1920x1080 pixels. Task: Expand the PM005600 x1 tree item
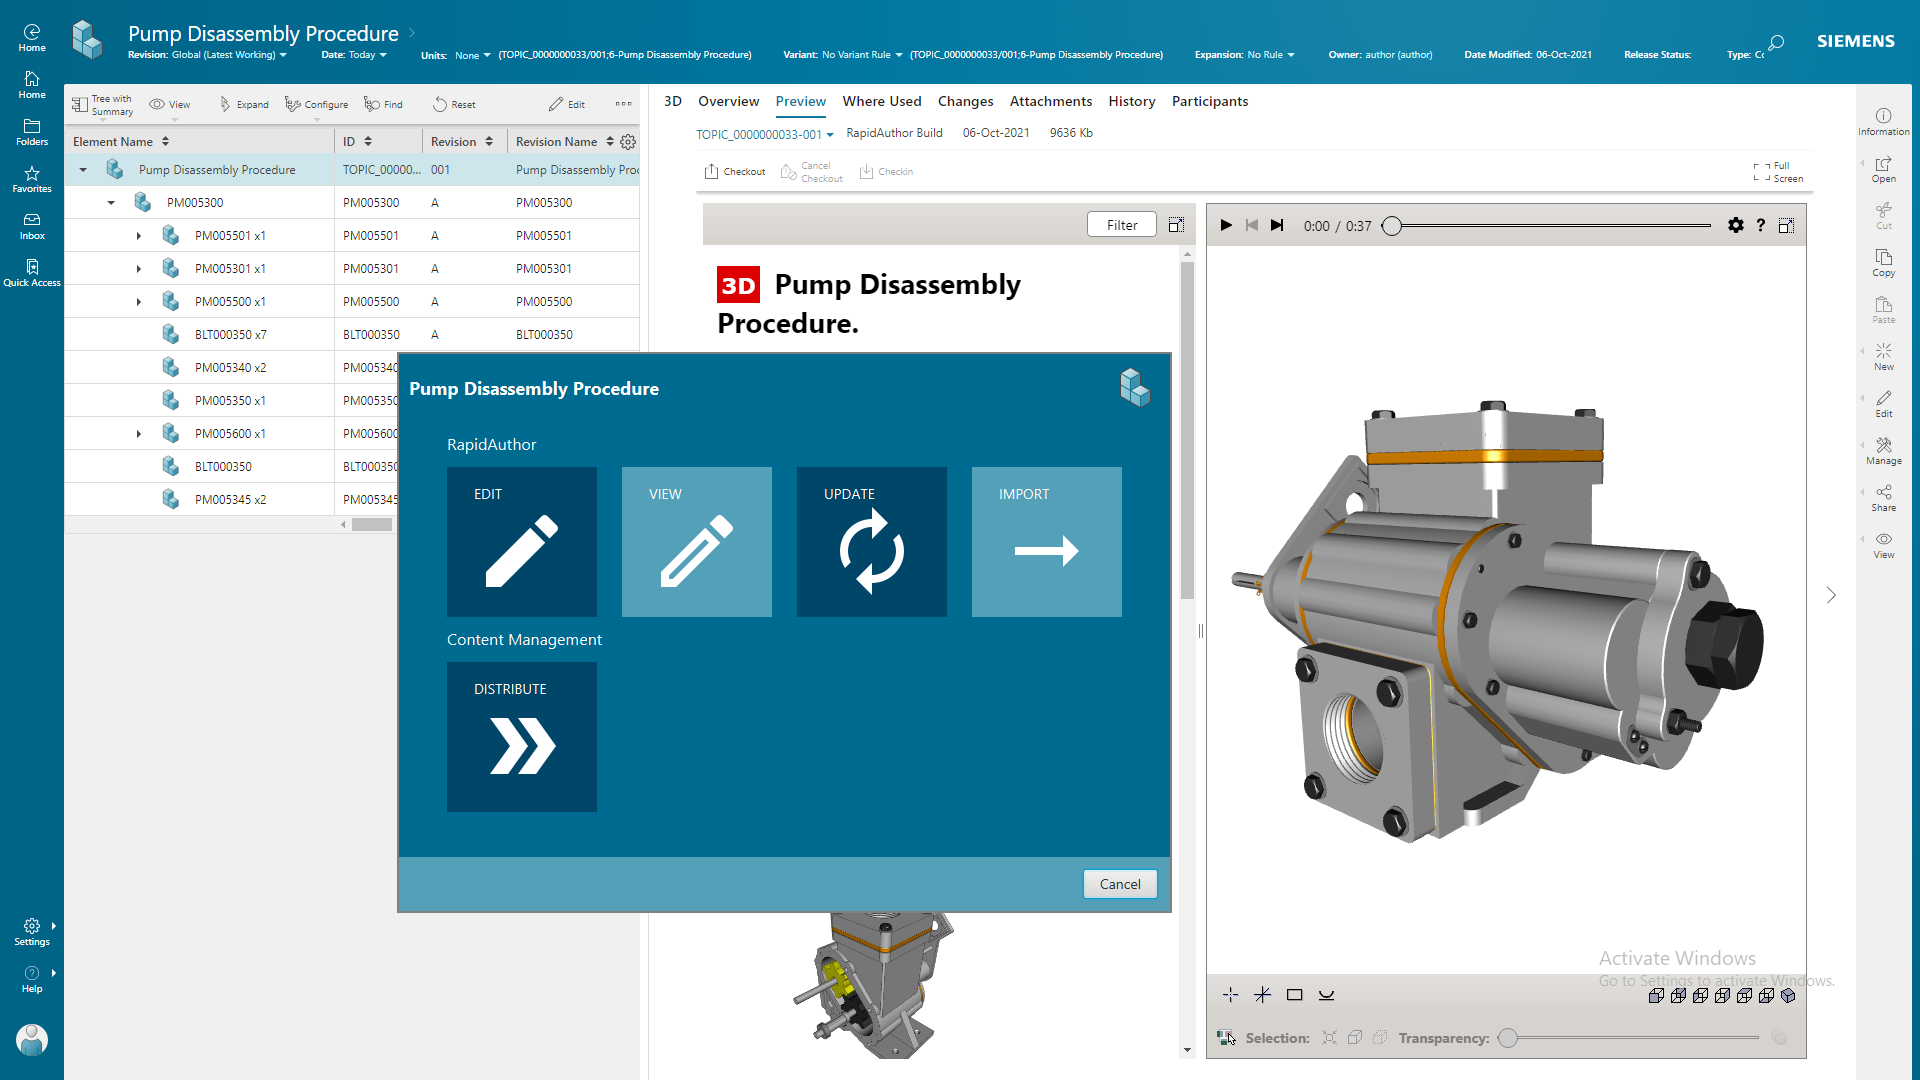[x=138, y=433]
